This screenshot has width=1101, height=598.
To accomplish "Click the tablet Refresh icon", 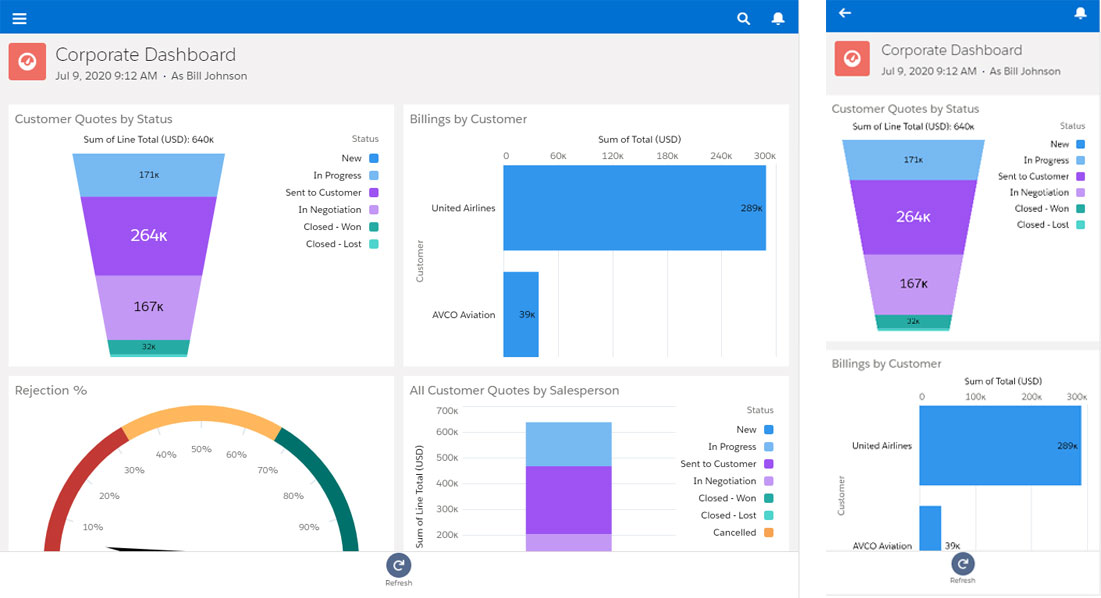I will [x=398, y=565].
